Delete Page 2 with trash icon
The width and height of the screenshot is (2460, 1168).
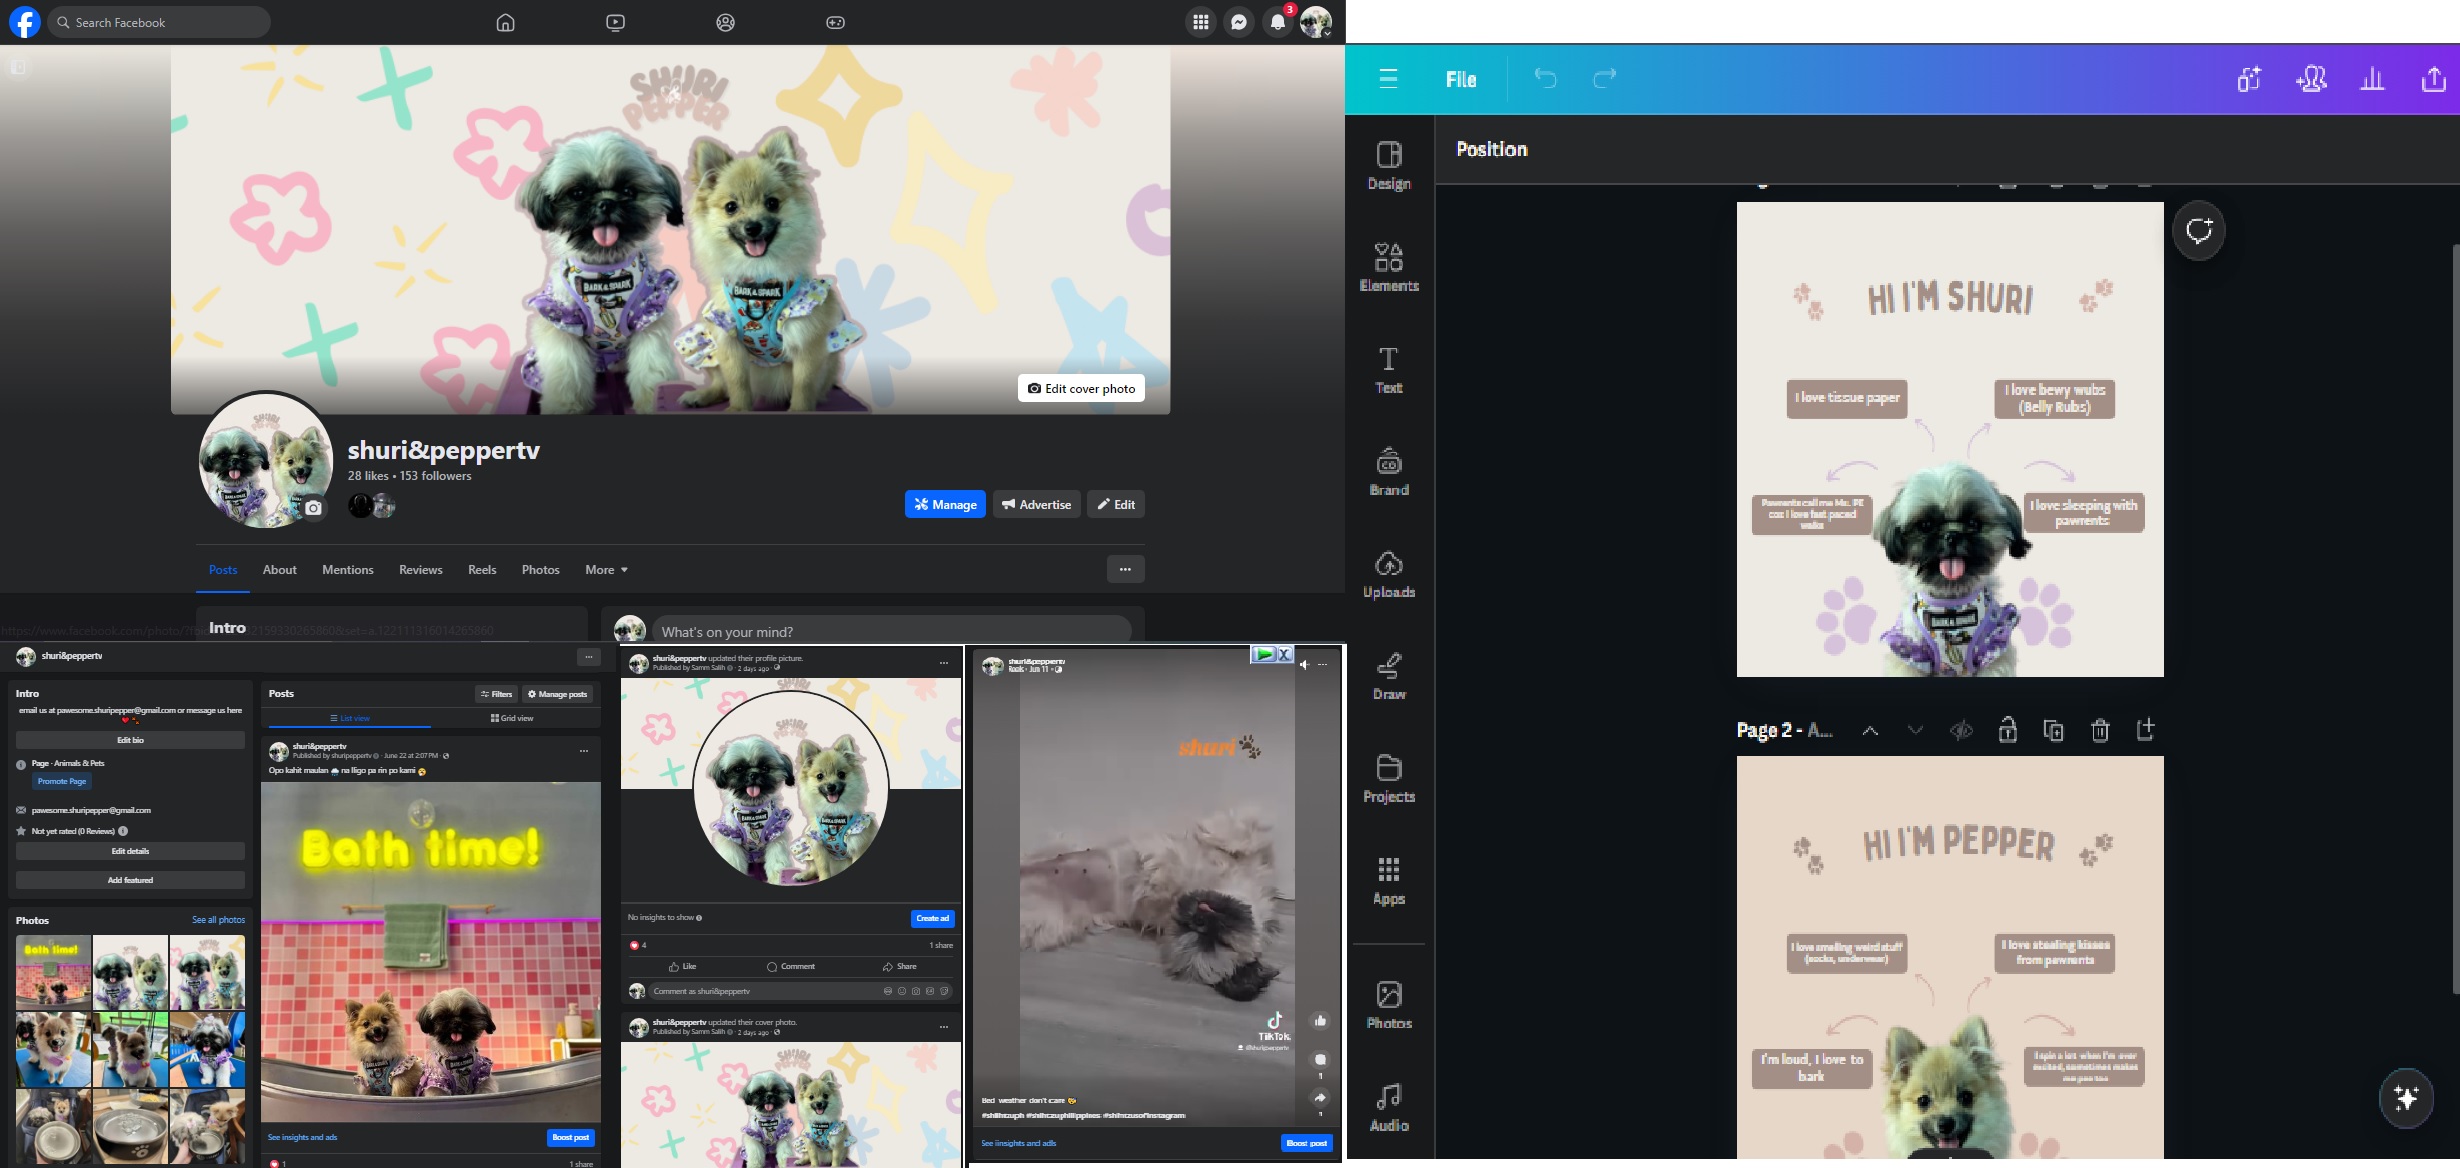[x=2099, y=730]
